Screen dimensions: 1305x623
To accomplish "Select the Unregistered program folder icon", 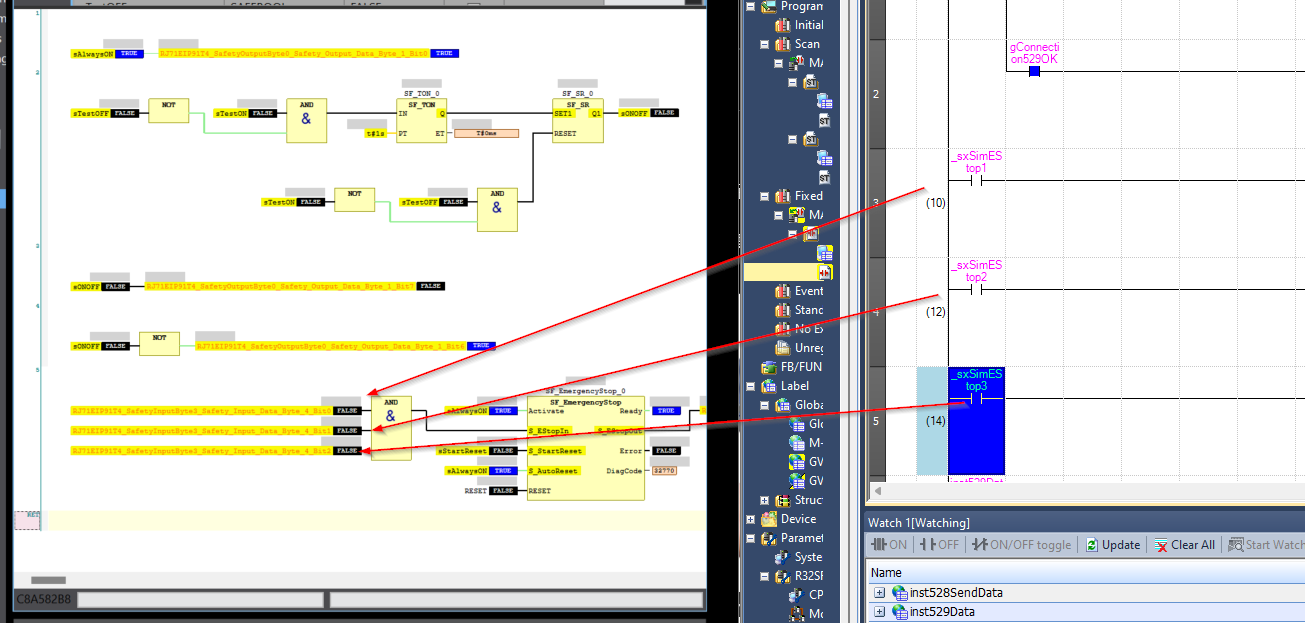I will 785,348.
